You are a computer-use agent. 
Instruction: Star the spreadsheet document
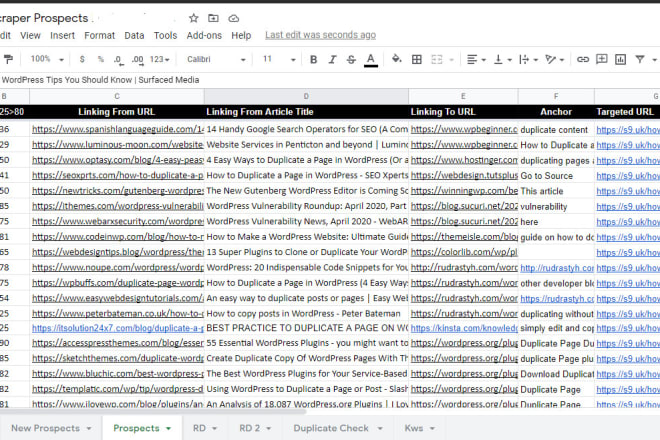pyautogui.click(x=193, y=18)
